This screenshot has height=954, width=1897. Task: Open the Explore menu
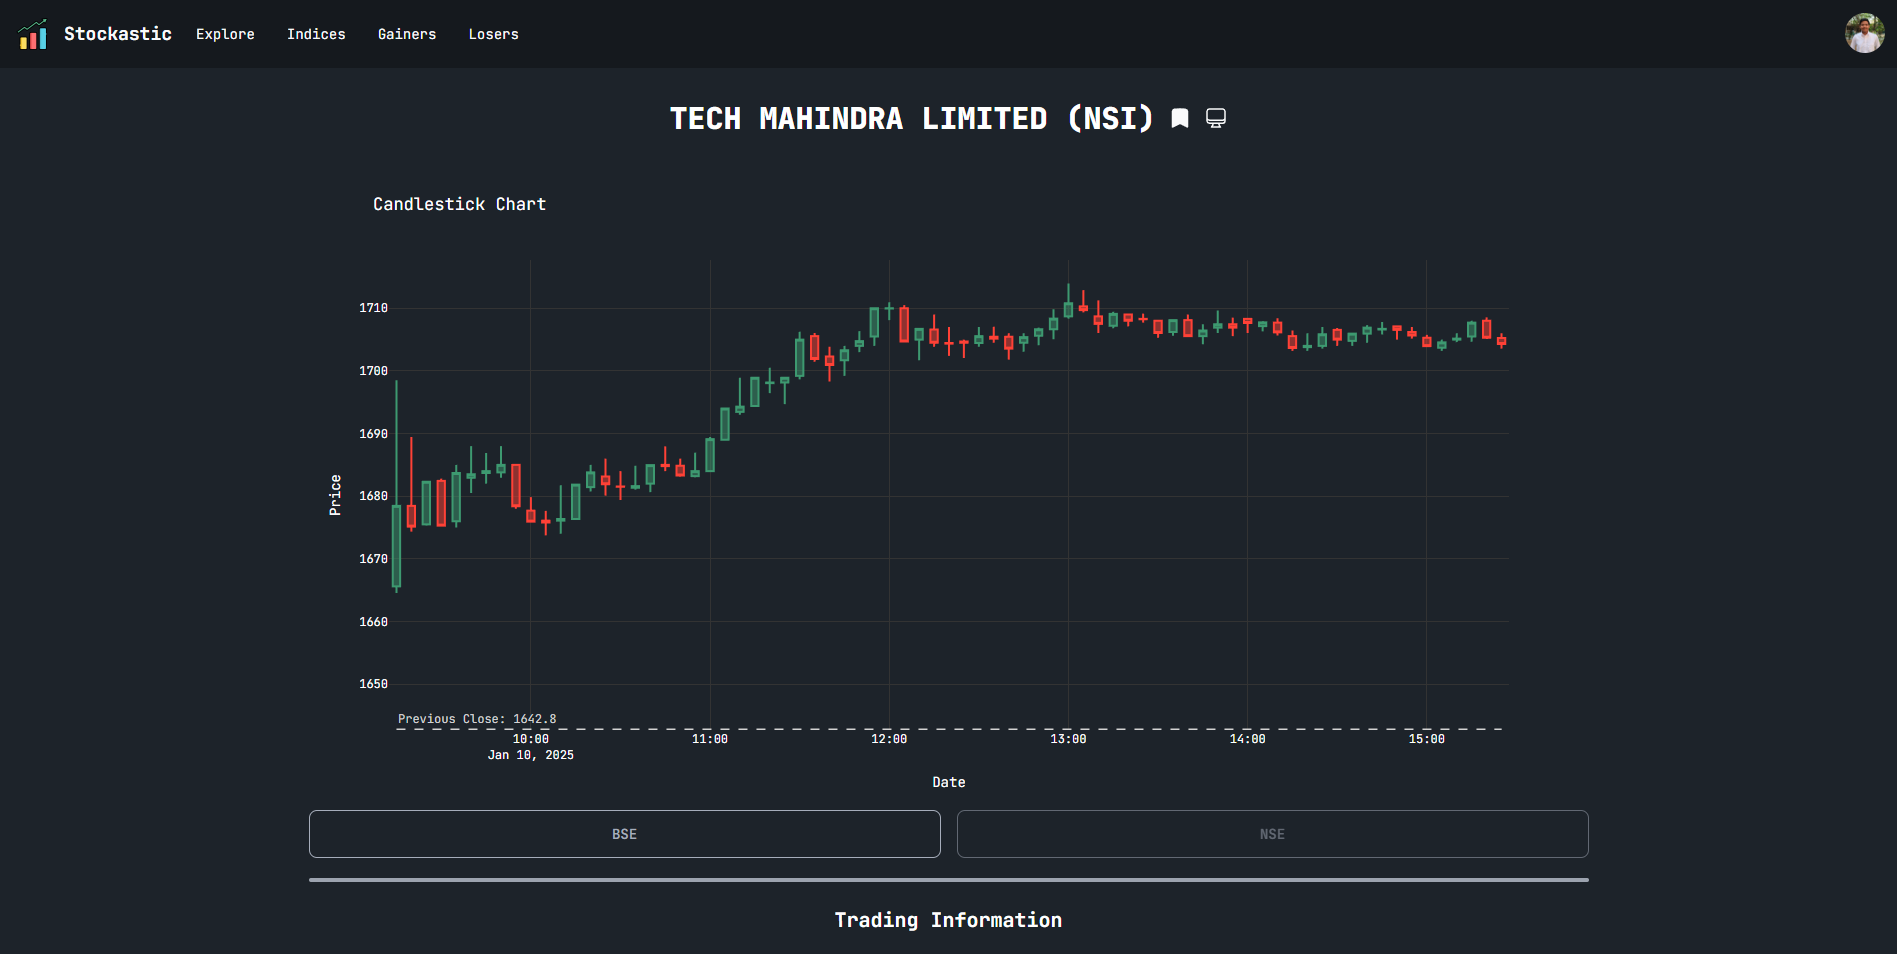[x=225, y=34]
